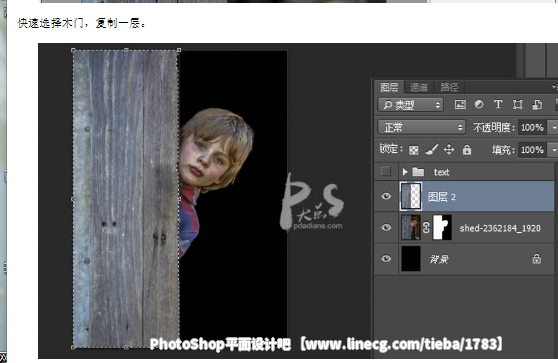The width and height of the screenshot is (558, 363).
Task: Click the 不透明度 label
Action: [494, 127]
